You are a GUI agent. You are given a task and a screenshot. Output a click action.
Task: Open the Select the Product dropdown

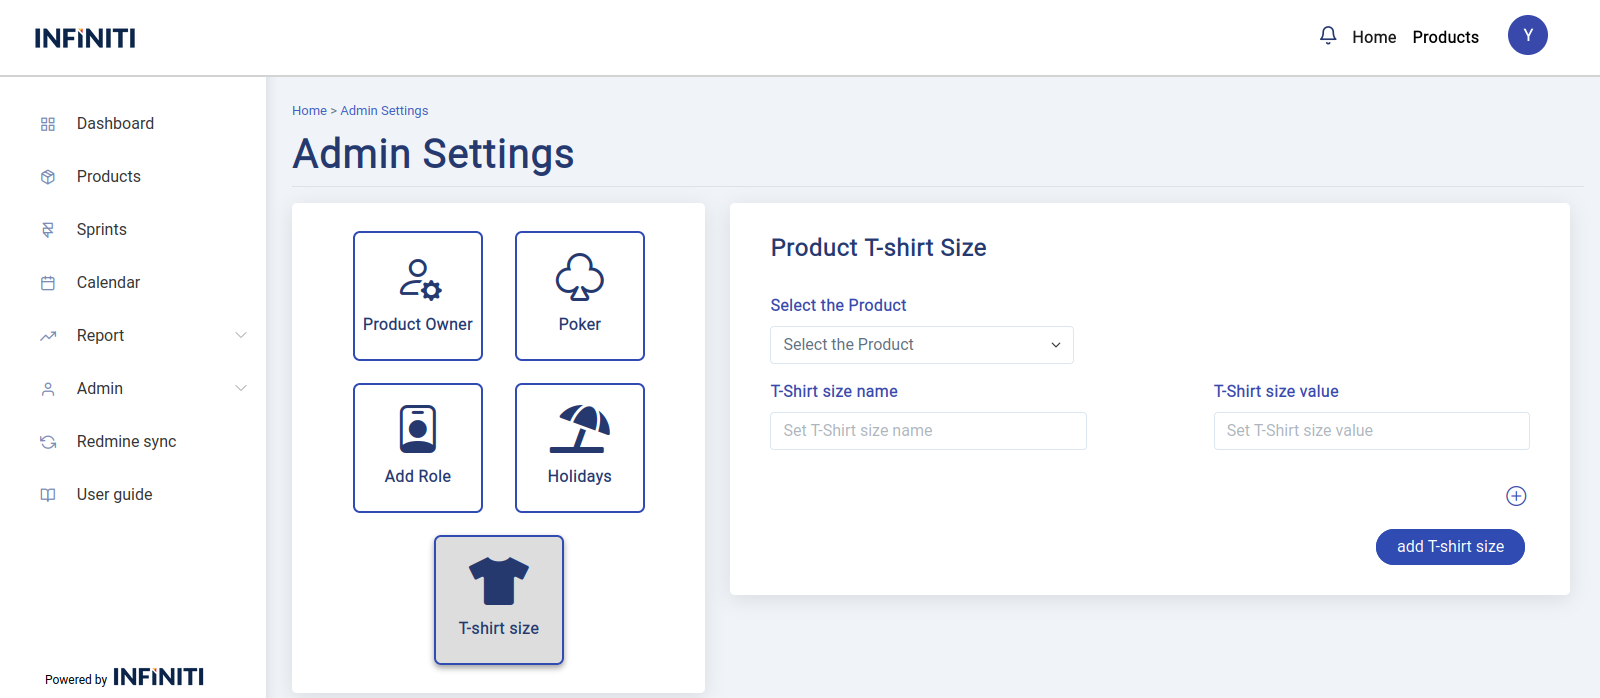pyautogui.click(x=921, y=345)
